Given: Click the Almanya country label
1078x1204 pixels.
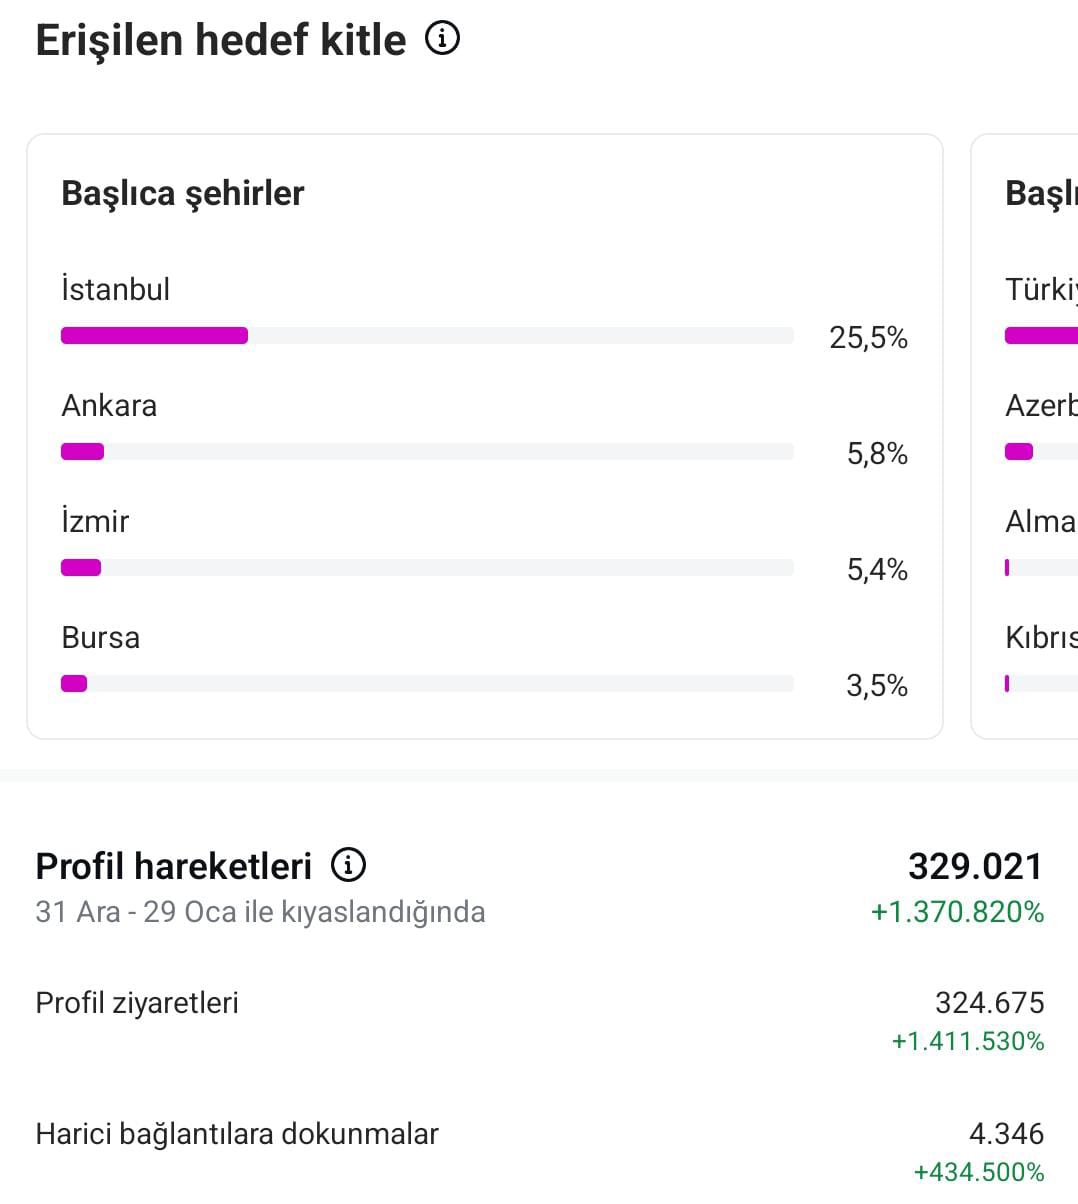Looking at the screenshot, I should (x=1041, y=521).
